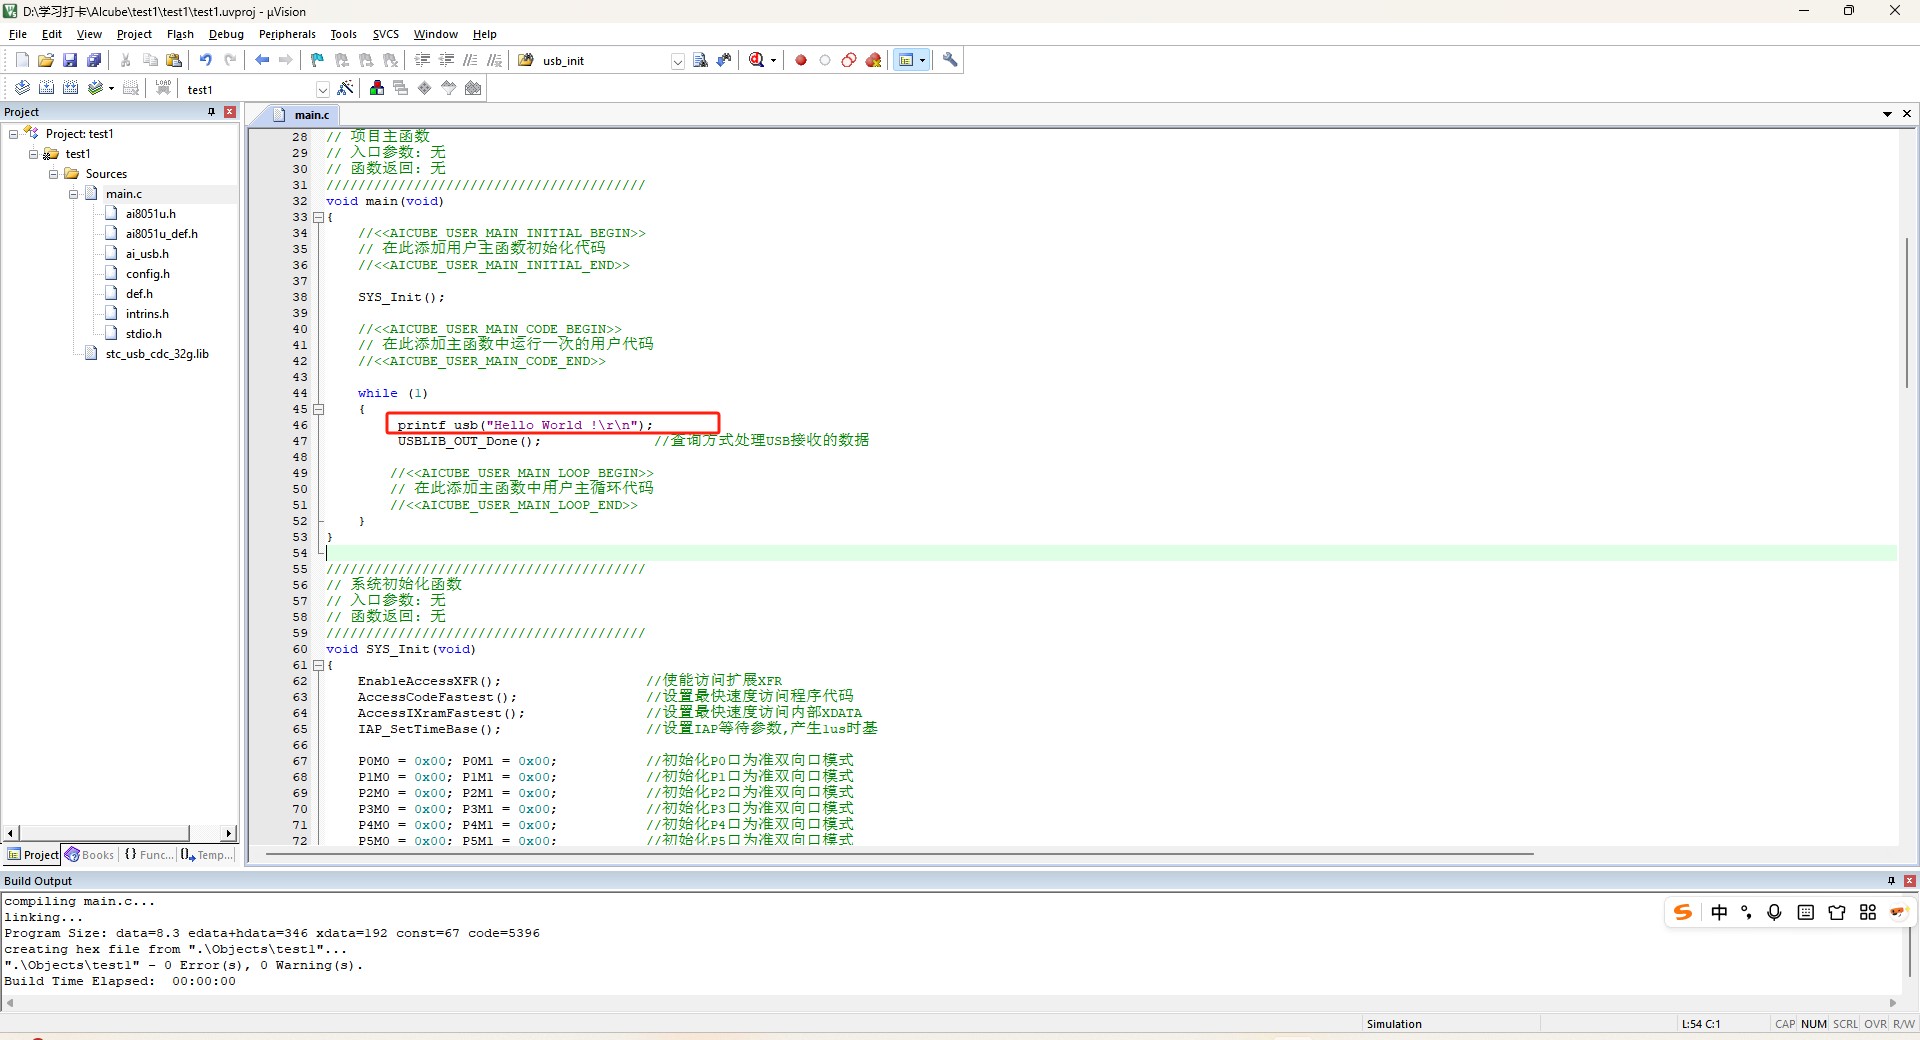Kill all breakpoints icon
The image size is (1920, 1040).
tap(874, 60)
